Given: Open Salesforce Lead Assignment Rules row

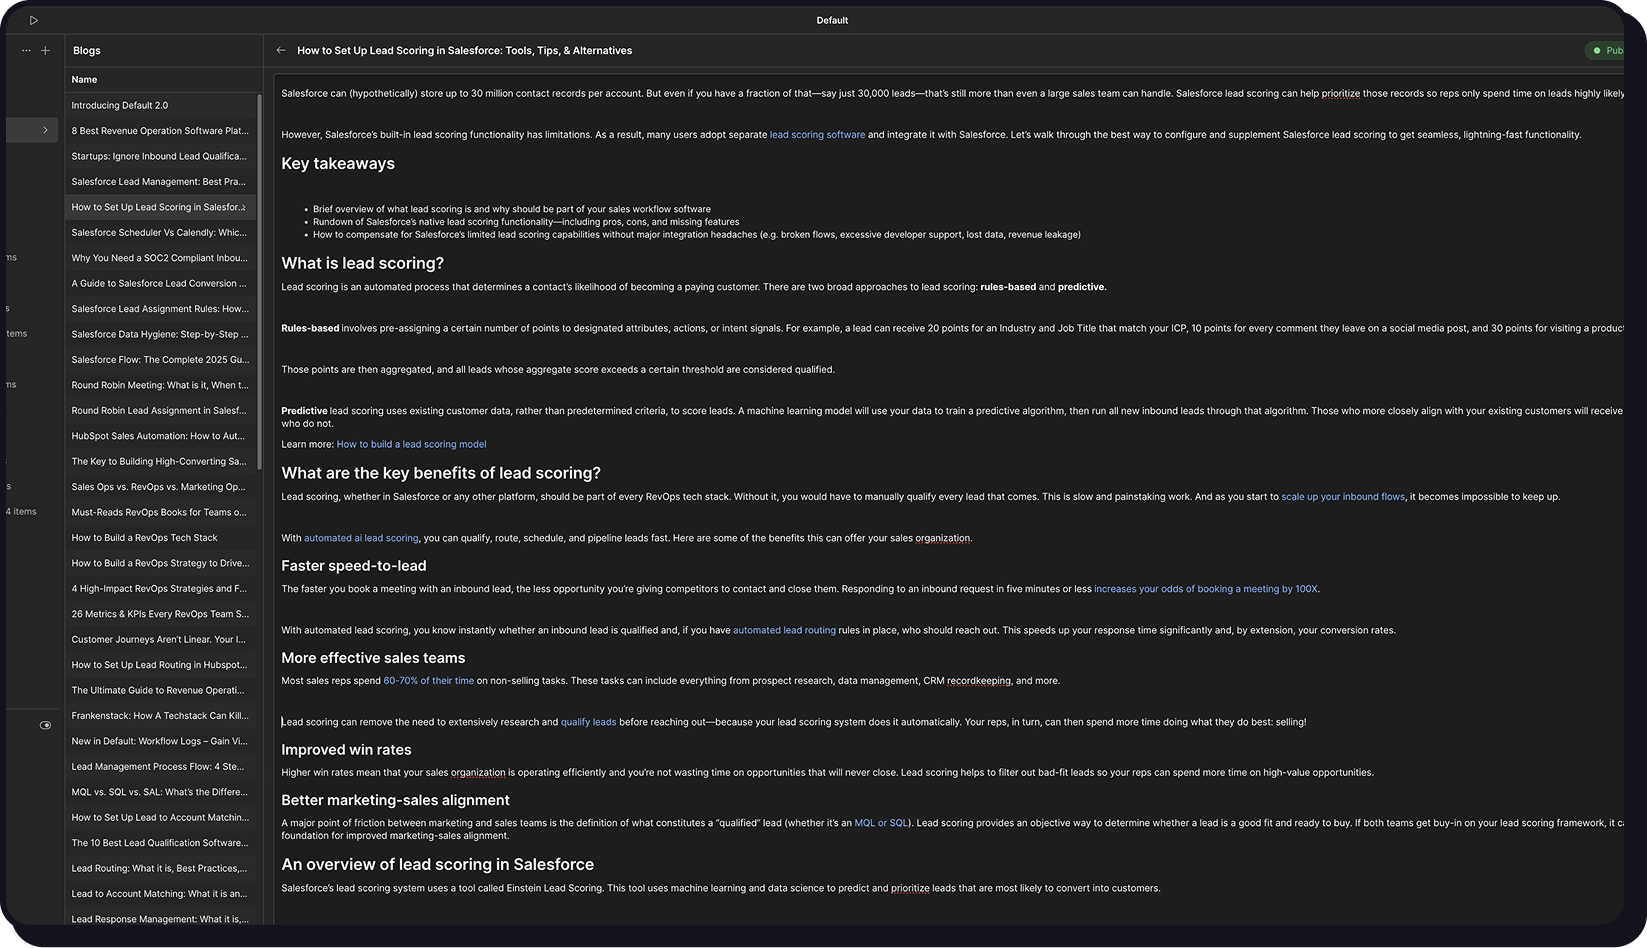Looking at the screenshot, I should (x=160, y=309).
